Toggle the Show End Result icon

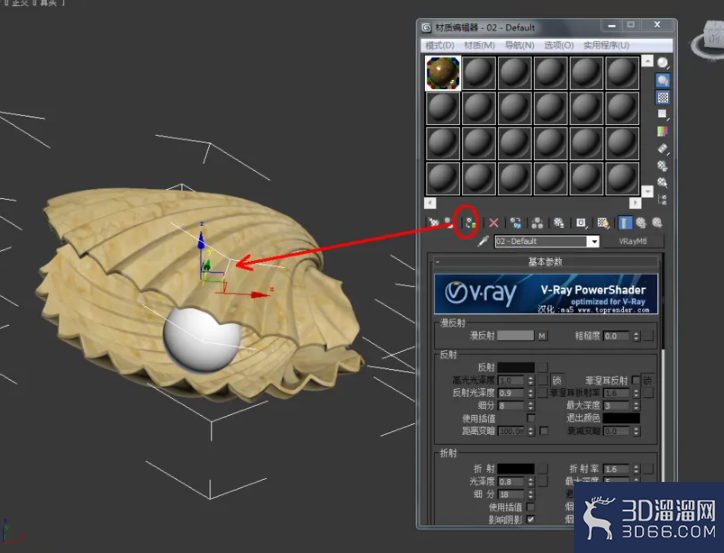tap(625, 223)
